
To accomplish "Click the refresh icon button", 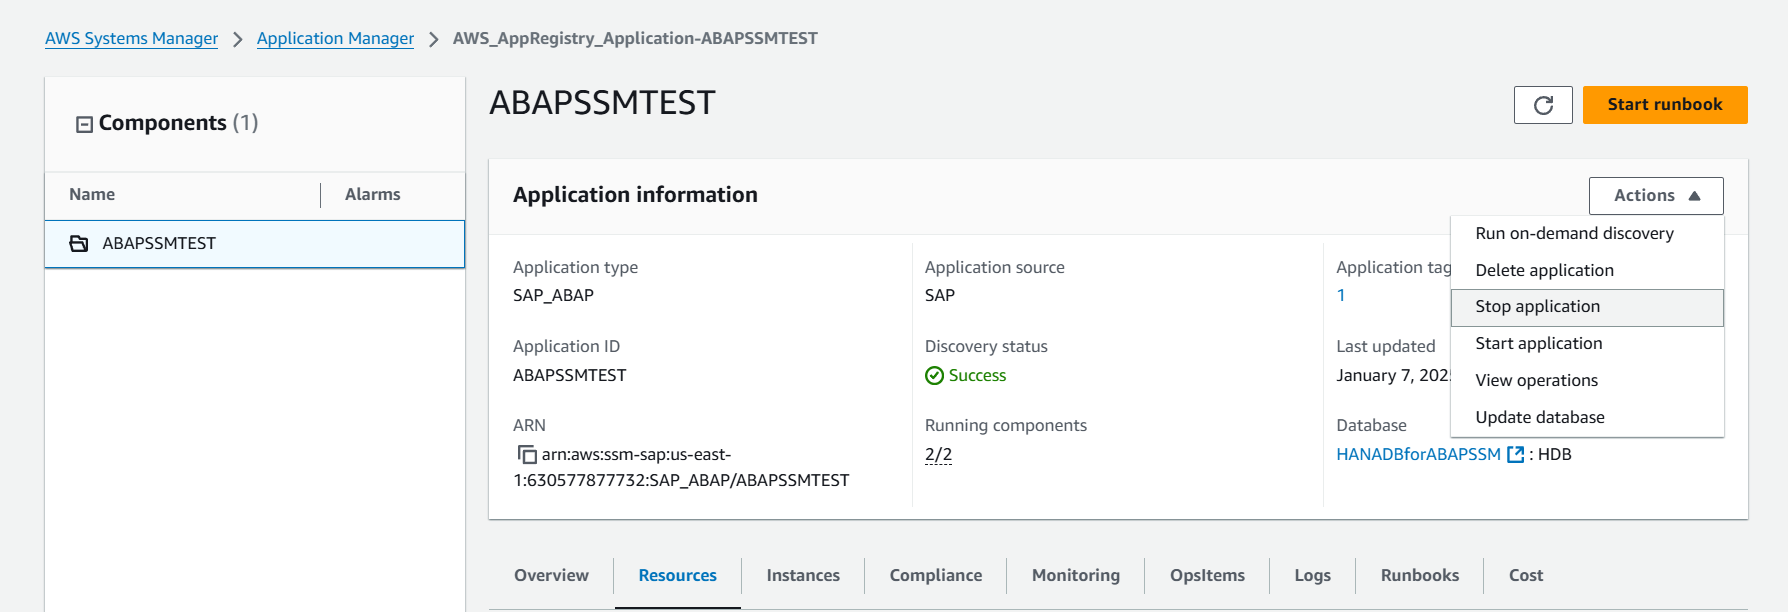I will tap(1543, 105).
